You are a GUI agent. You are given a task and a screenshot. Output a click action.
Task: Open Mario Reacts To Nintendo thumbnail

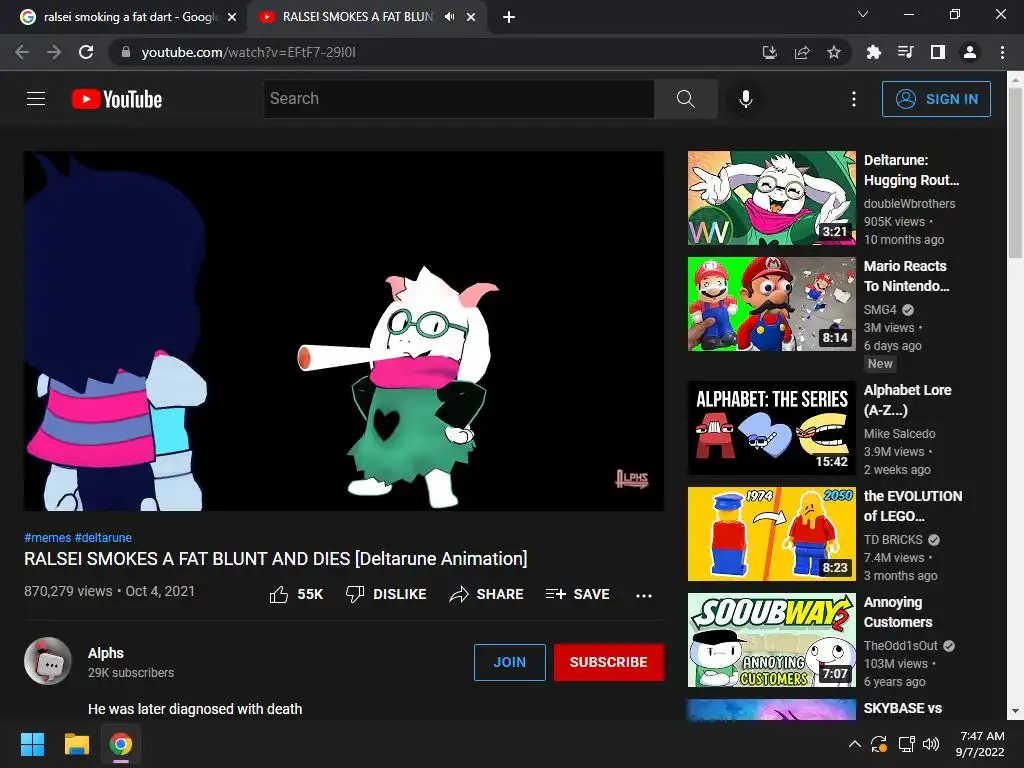click(771, 304)
